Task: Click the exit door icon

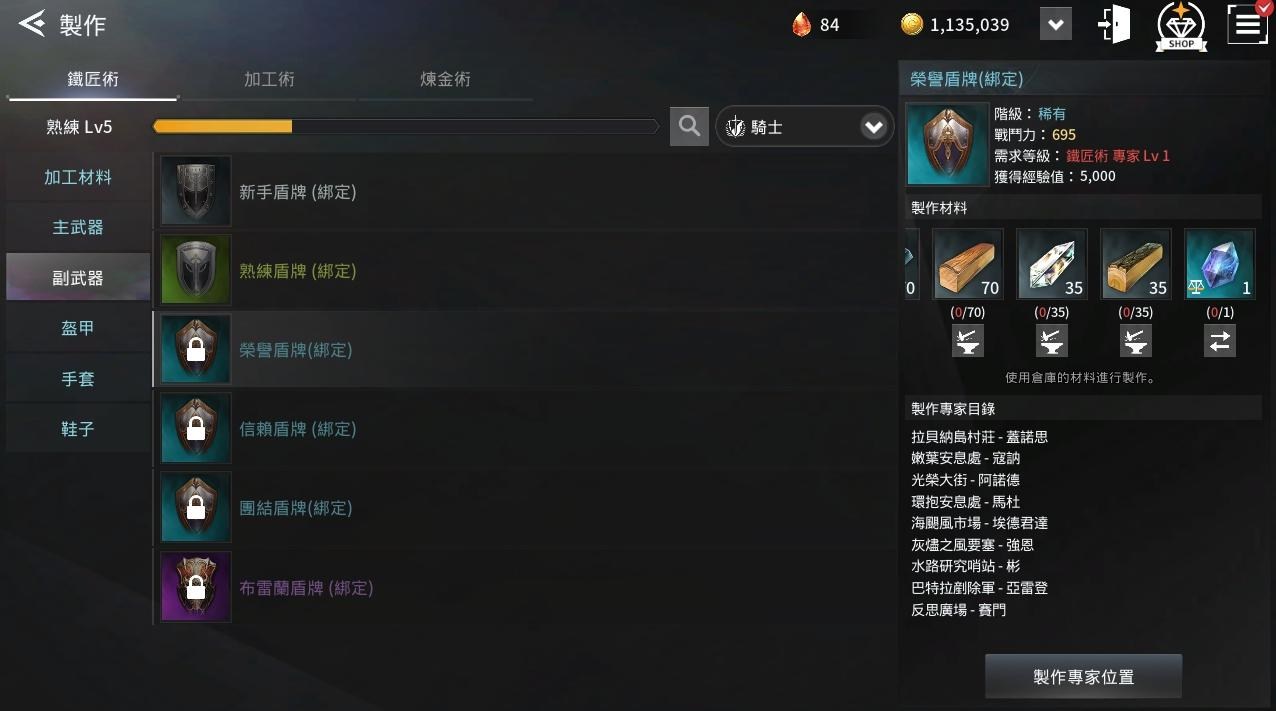Action: pos(1114,25)
